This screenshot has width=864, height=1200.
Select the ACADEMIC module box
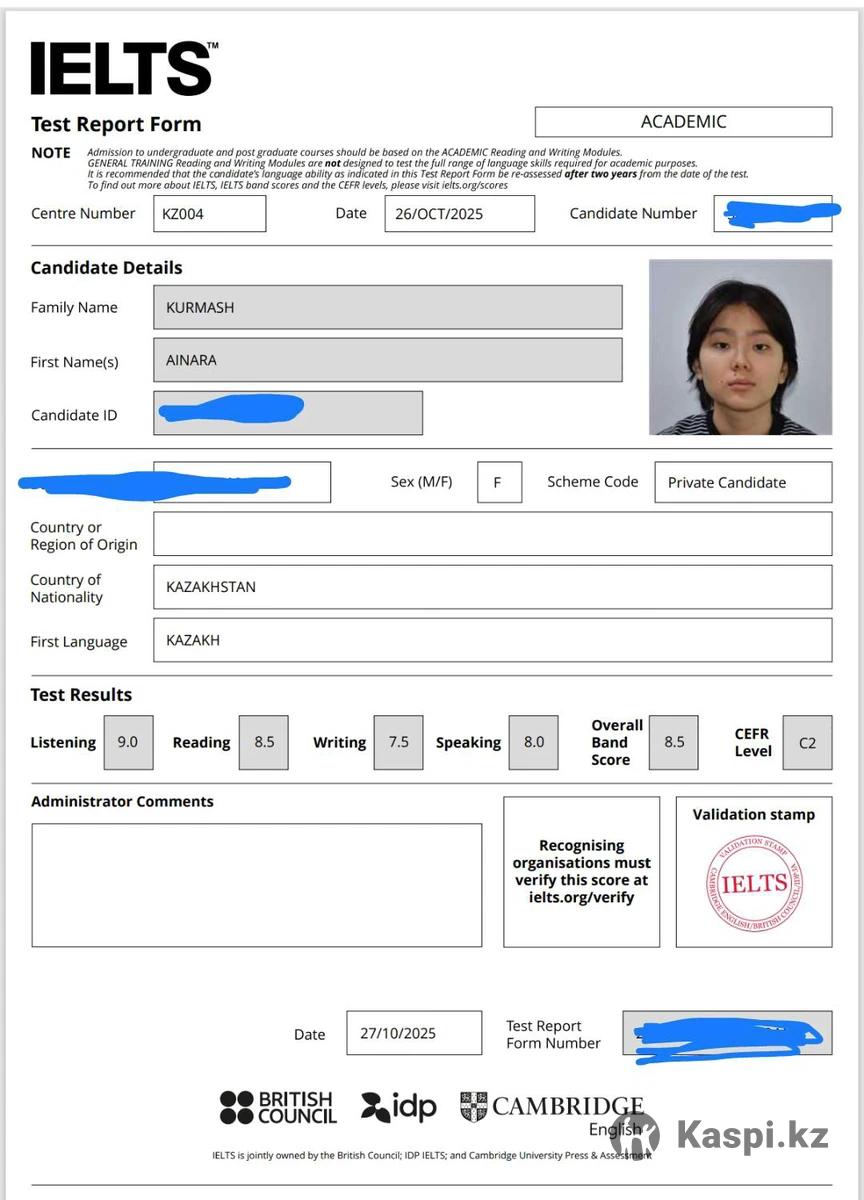[x=683, y=122]
